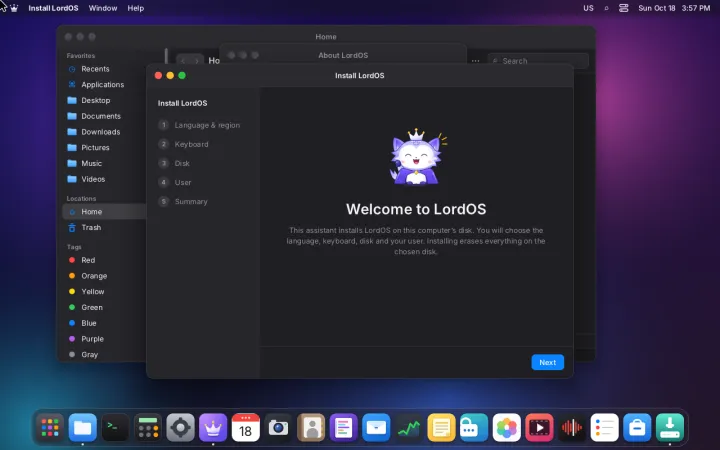Open the Videos folder in the sidebar
720x450 pixels.
104,179
